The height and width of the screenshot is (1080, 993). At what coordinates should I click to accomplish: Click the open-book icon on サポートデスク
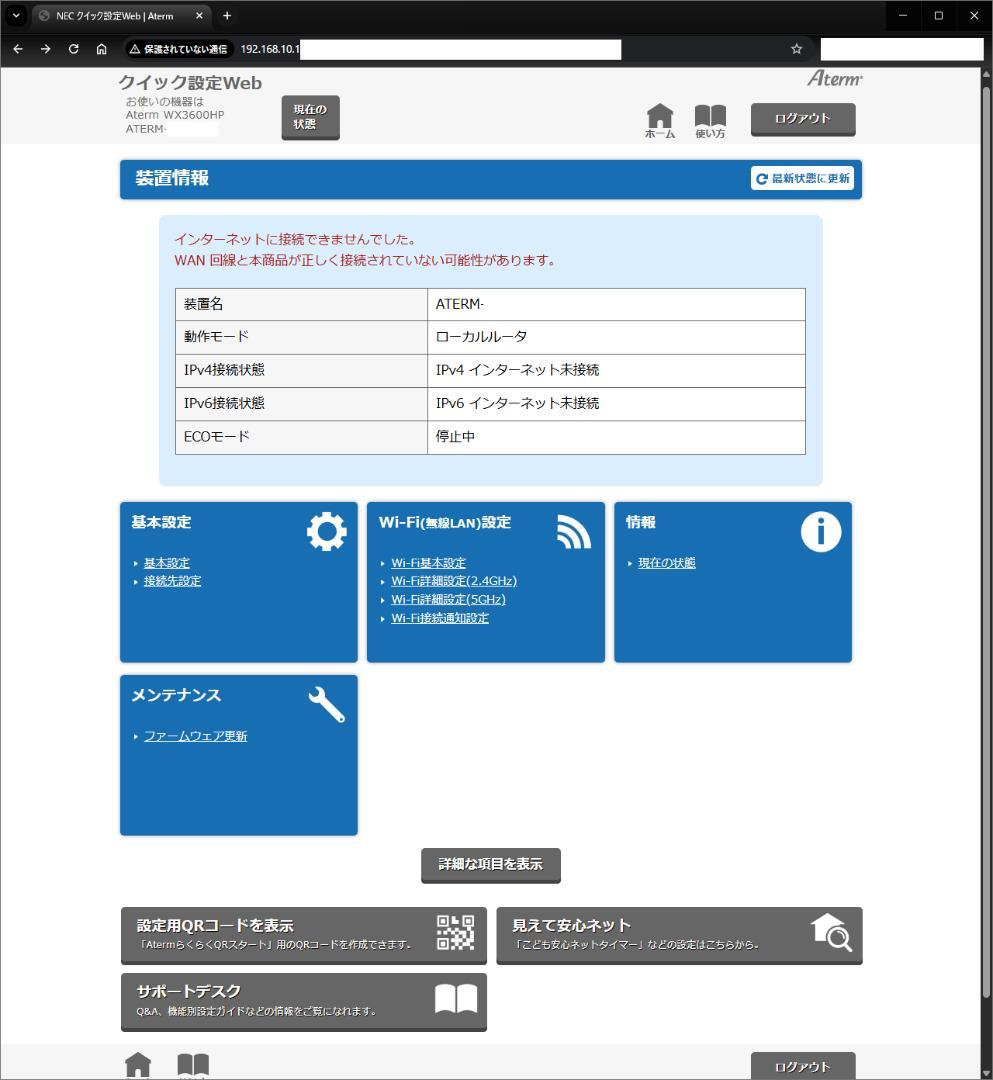[456, 998]
